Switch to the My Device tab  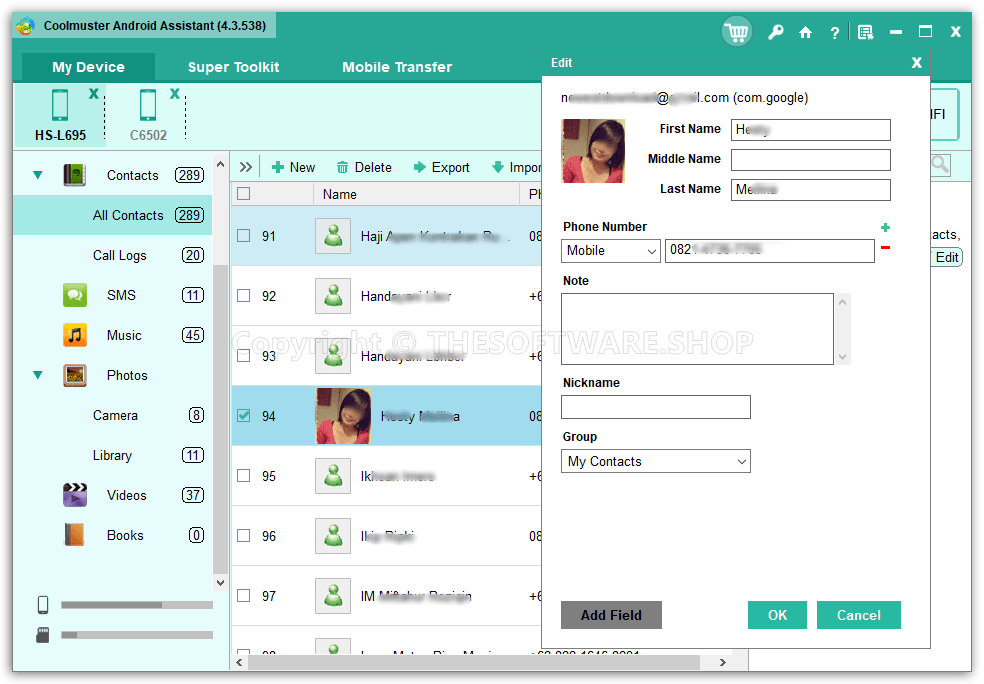tap(88, 67)
